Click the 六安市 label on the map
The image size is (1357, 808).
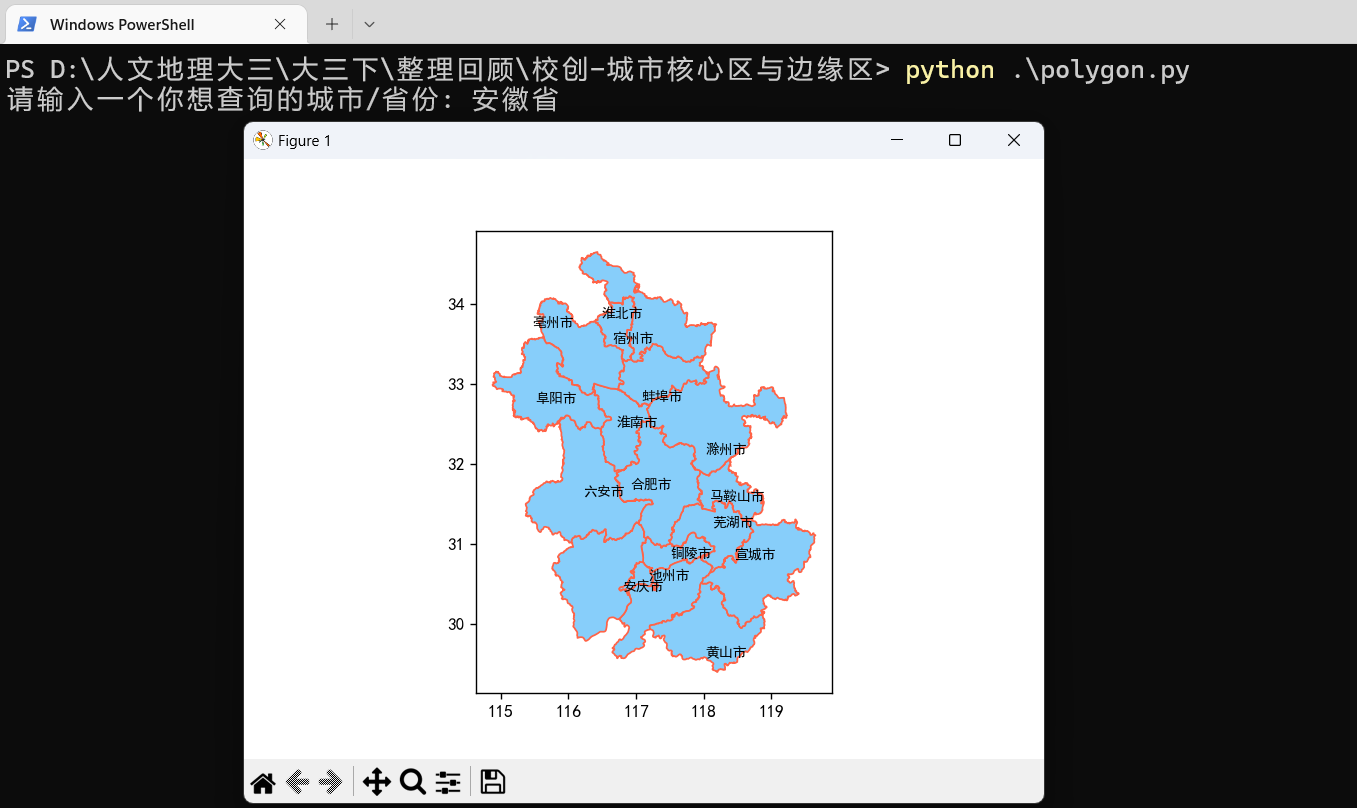point(604,492)
